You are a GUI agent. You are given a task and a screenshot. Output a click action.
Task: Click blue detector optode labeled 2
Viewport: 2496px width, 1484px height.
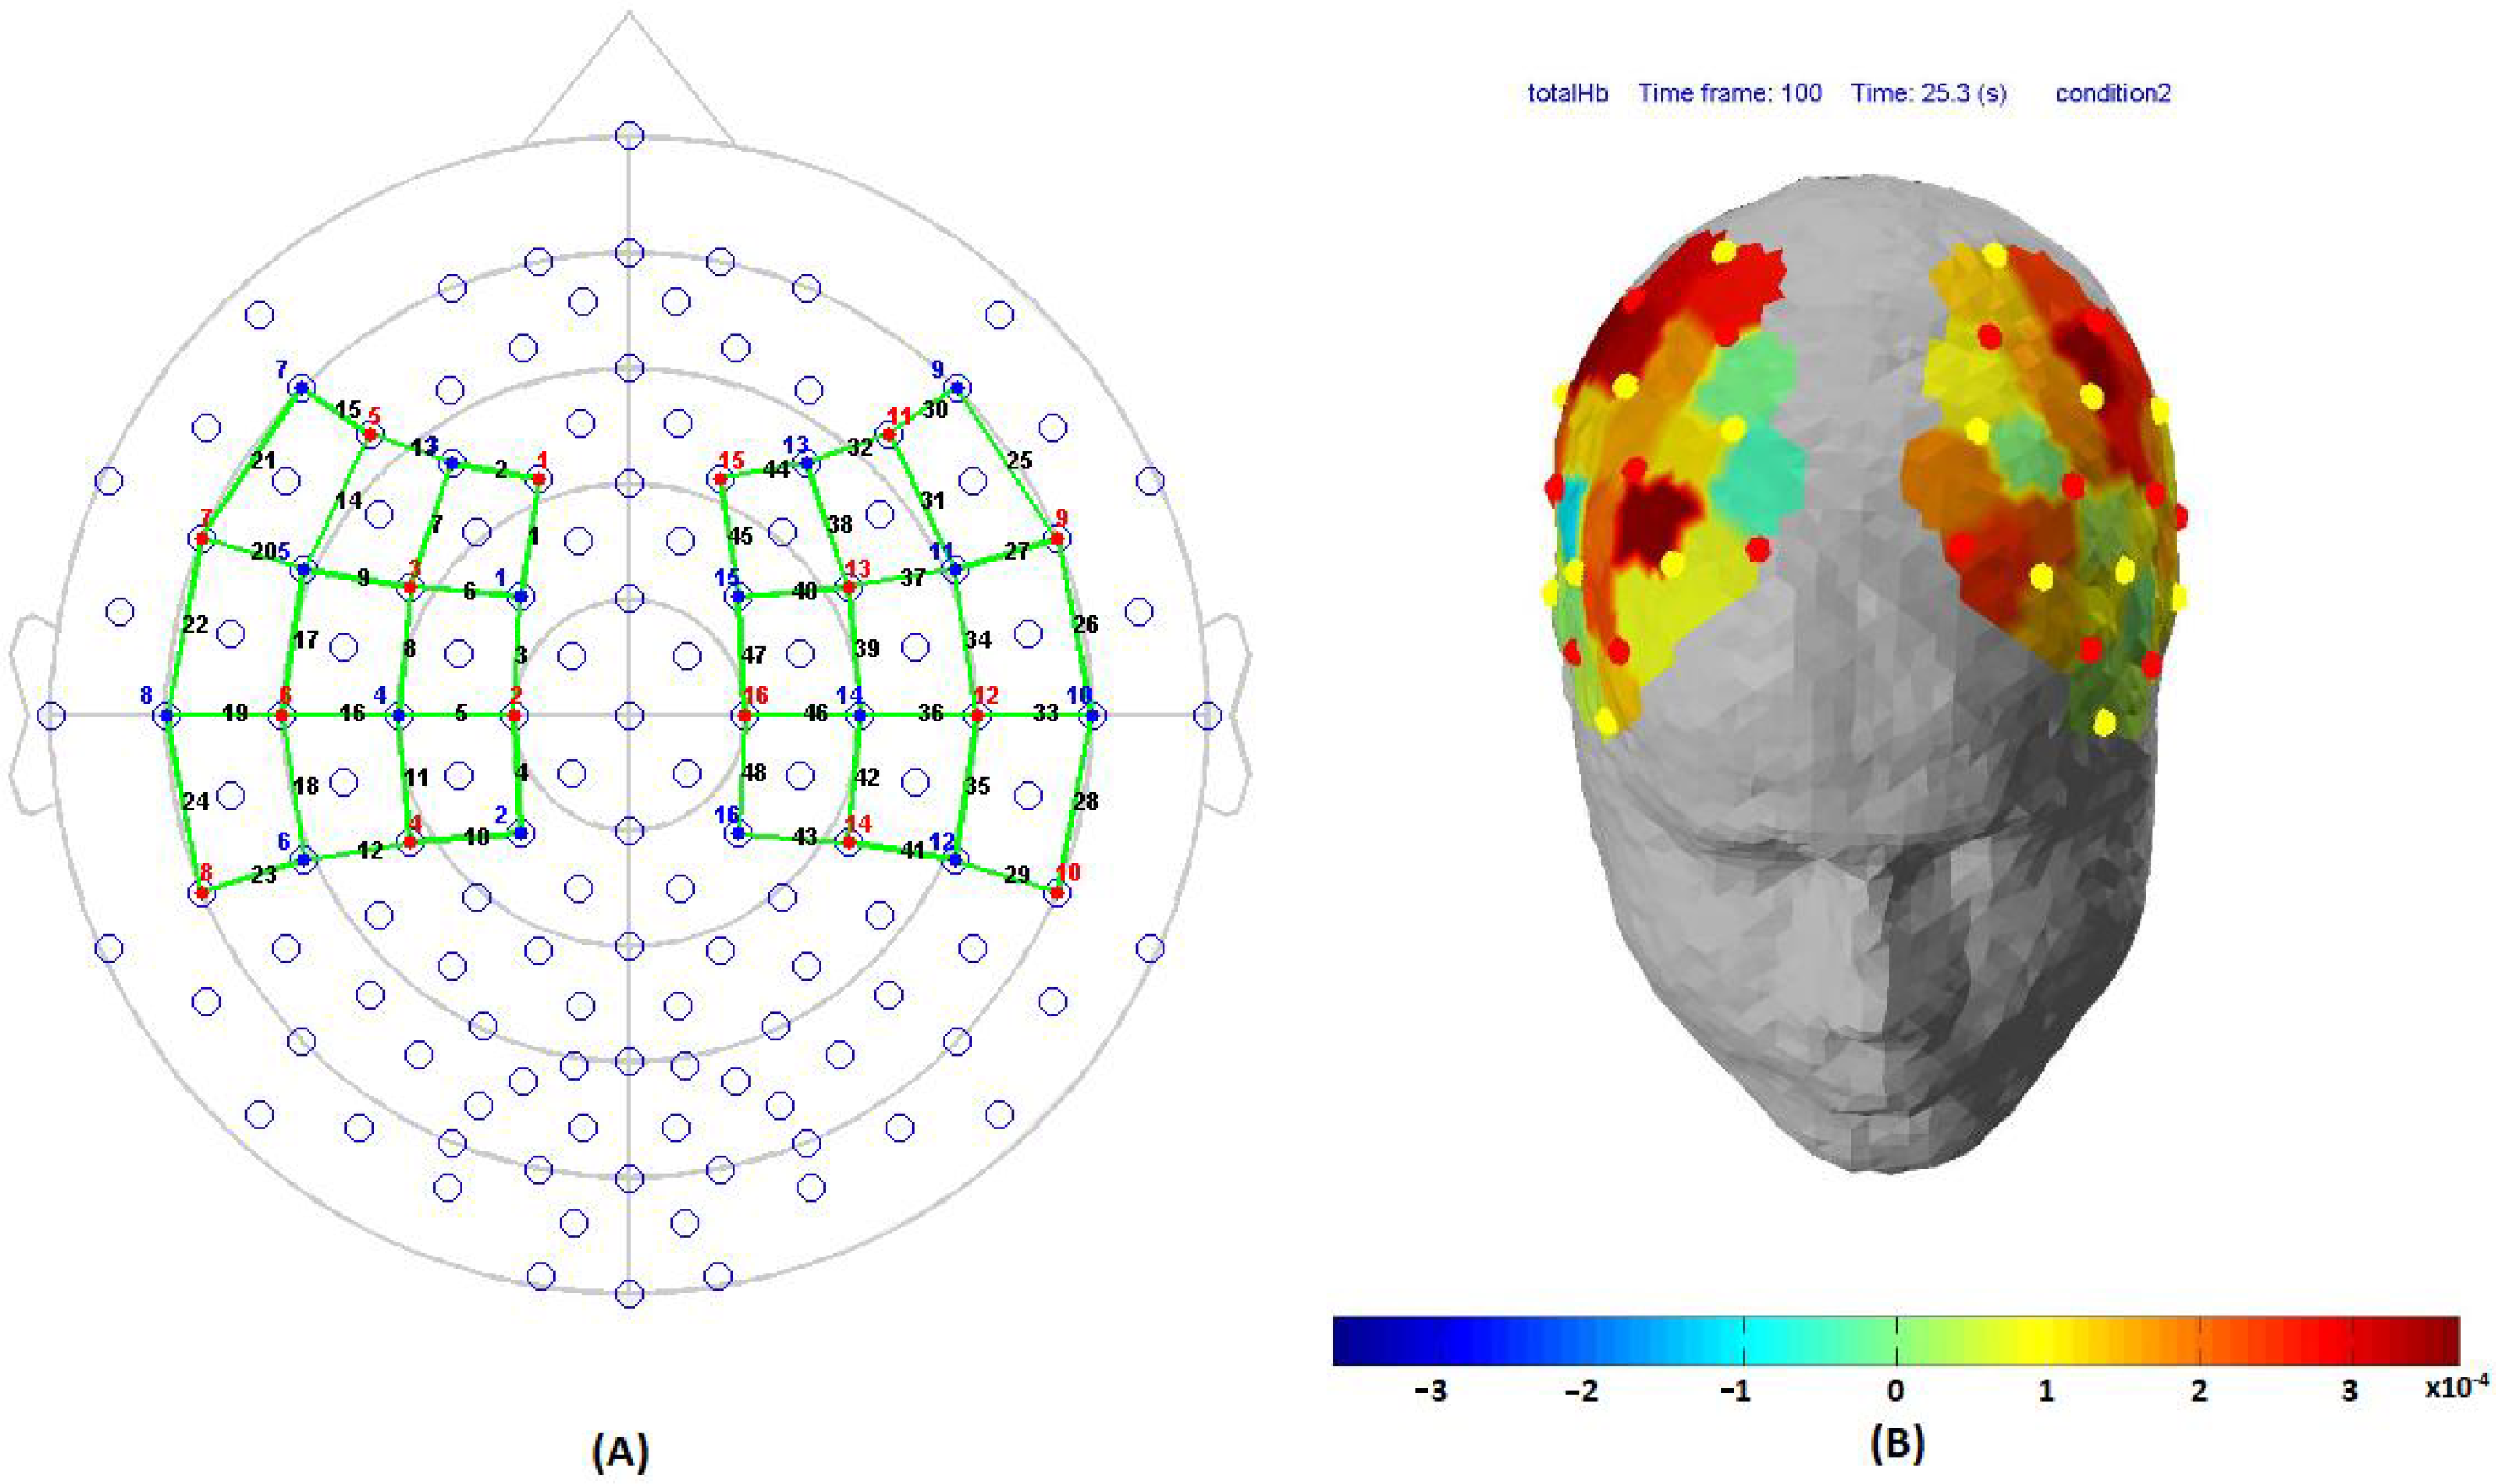[520, 832]
